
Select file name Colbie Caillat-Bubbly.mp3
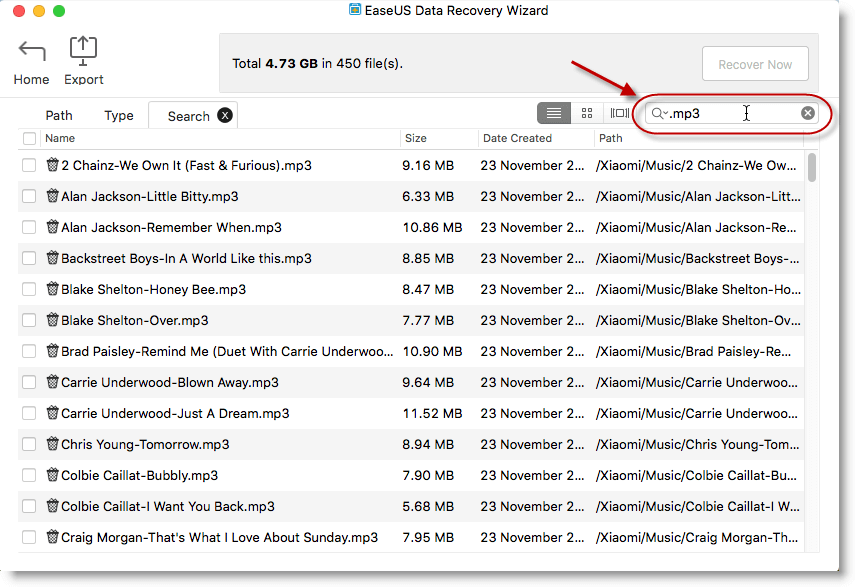click(140, 476)
